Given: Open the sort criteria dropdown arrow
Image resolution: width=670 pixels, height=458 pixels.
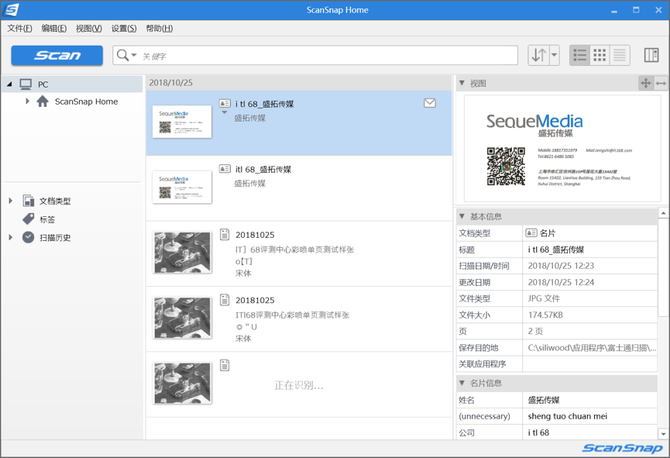Looking at the screenshot, I should click(553, 55).
